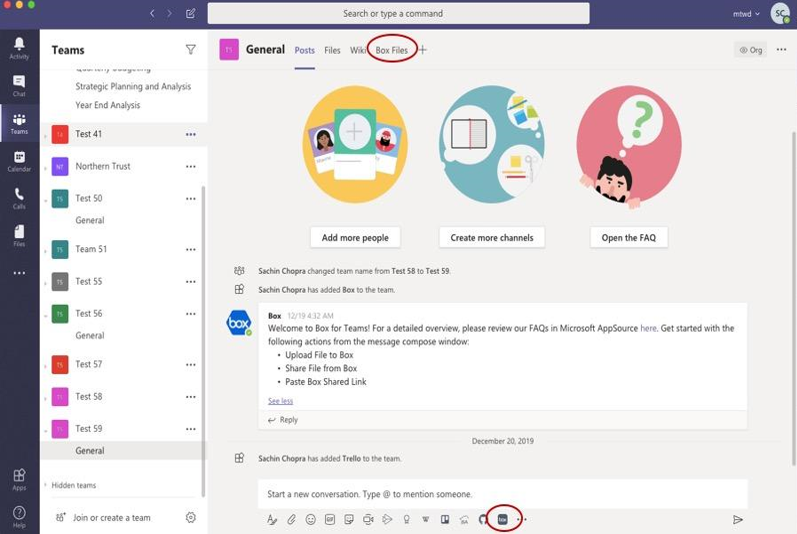This screenshot has height=534, width=797.
Task: Click the new chat compose icon
Action: tap(191, 14)
